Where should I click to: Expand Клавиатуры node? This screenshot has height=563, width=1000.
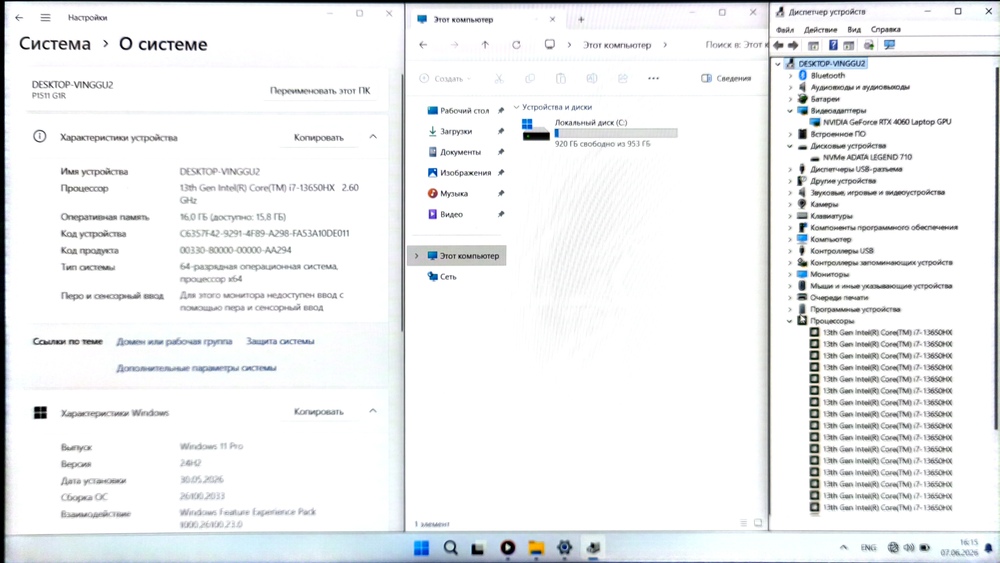pyautogui.click(x=790, y=216)
